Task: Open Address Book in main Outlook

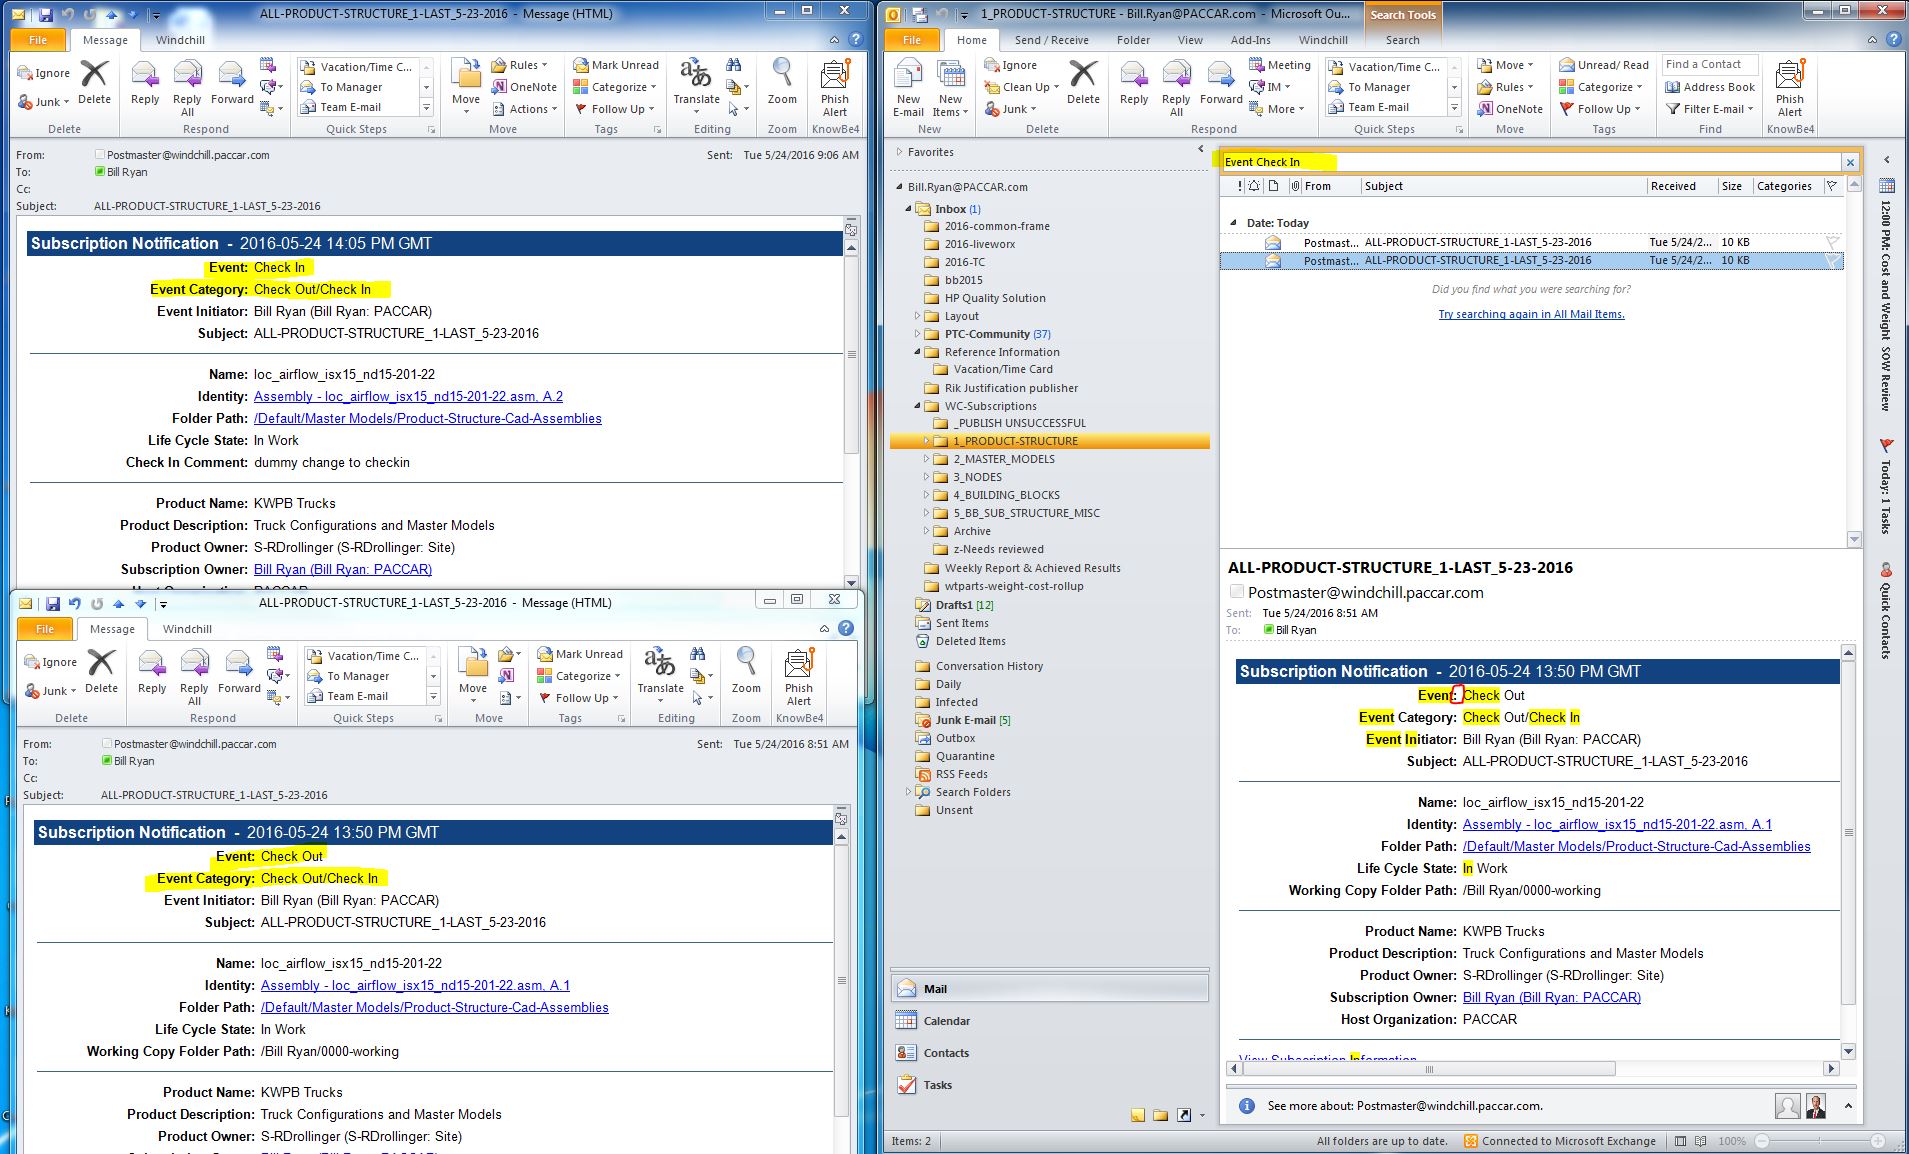Action: 1710,87
